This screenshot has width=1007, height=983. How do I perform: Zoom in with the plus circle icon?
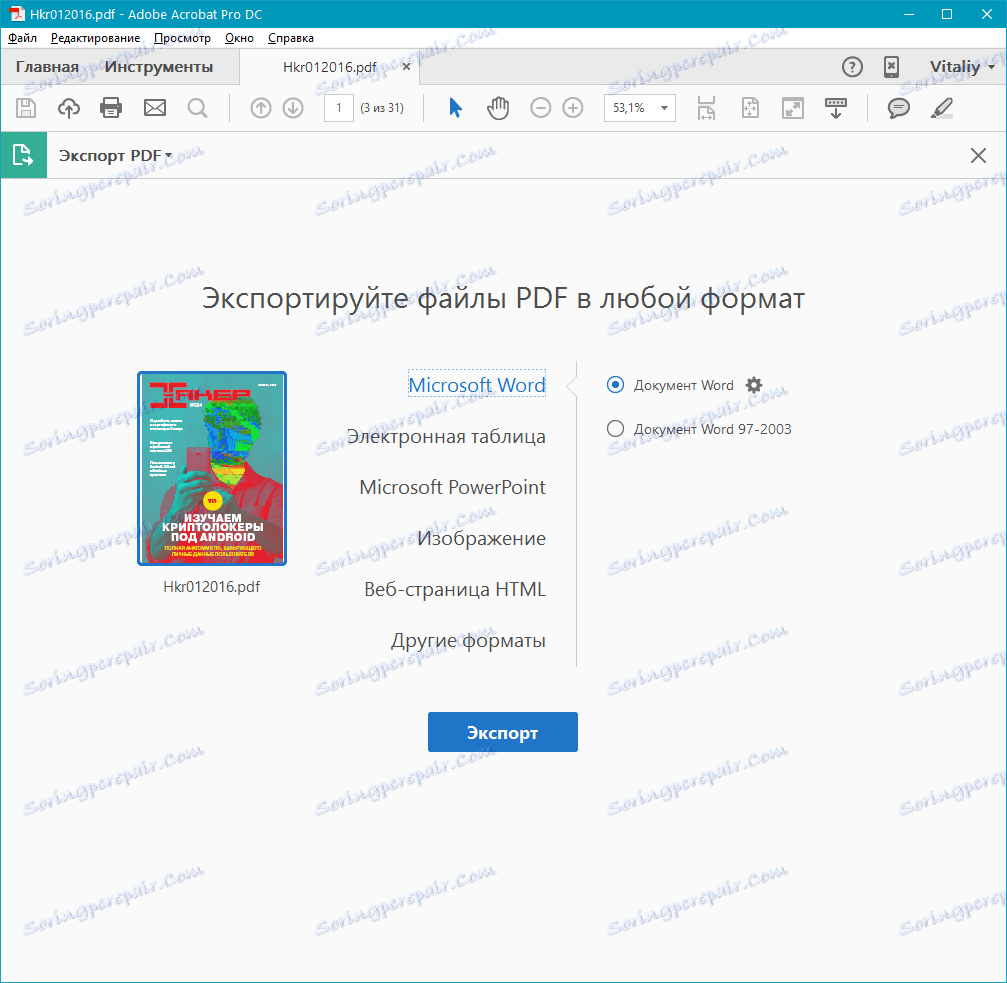(573, 108)
